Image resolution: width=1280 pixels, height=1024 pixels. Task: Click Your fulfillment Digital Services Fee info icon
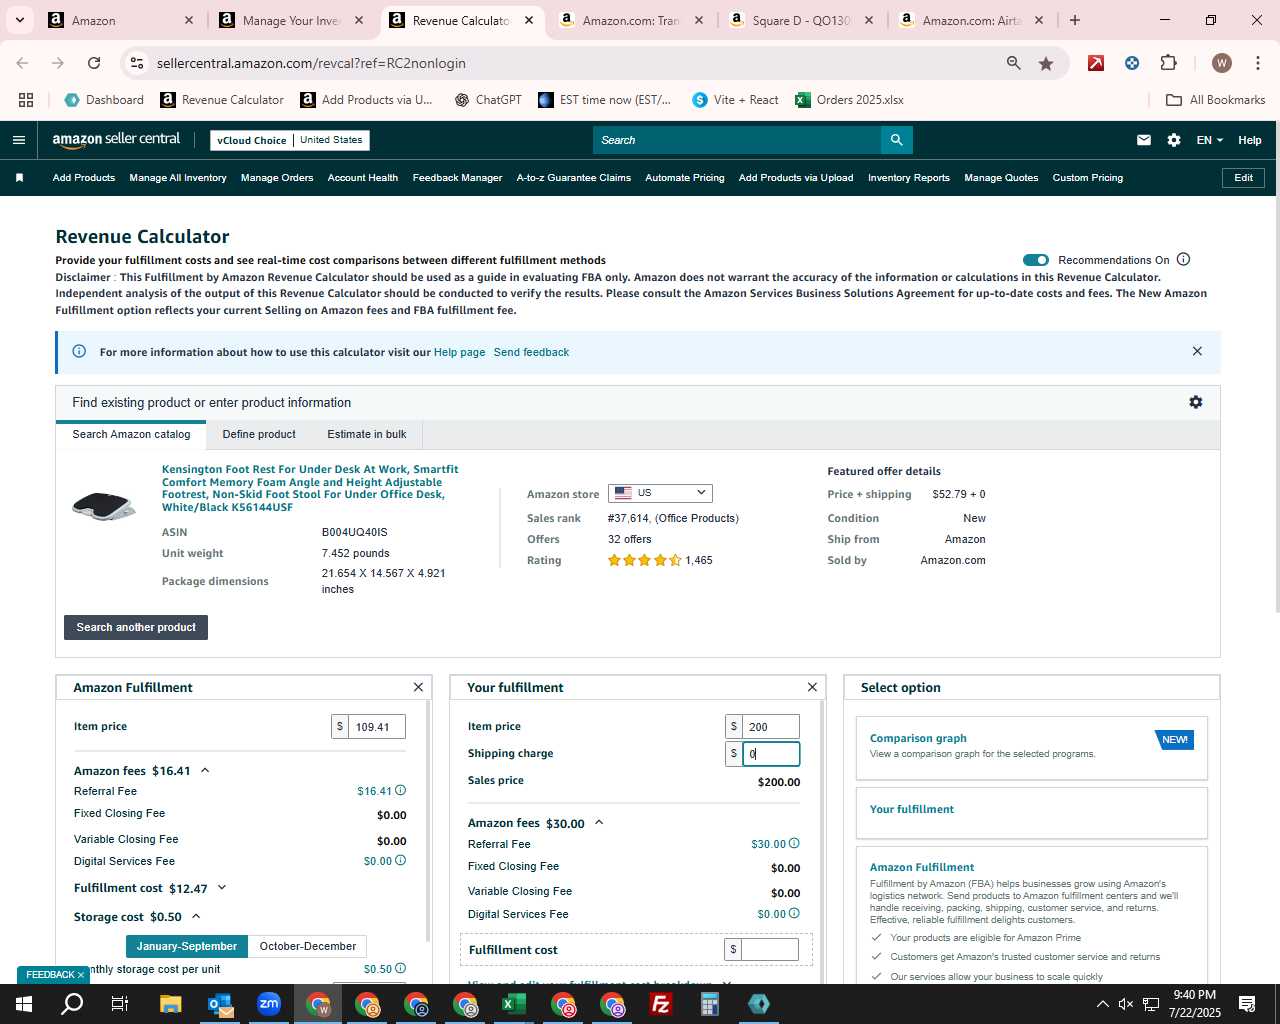794,913
